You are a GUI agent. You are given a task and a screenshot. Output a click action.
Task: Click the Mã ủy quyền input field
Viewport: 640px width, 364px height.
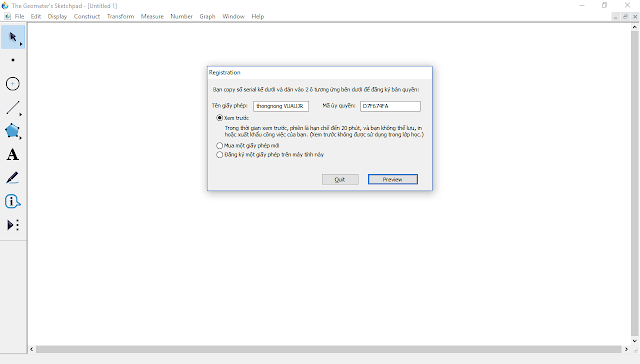390,106
